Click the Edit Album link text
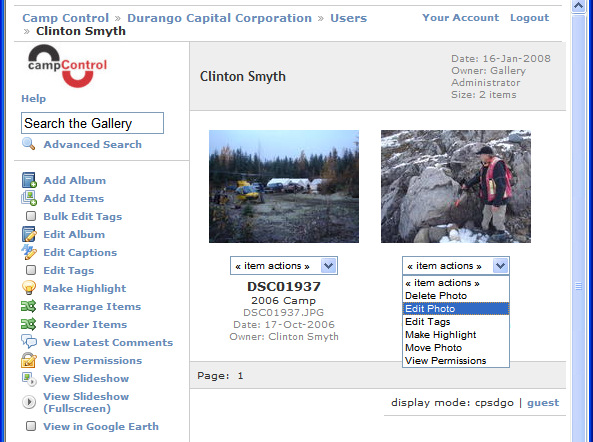The image size is (593, 442). tap(74, 234)
